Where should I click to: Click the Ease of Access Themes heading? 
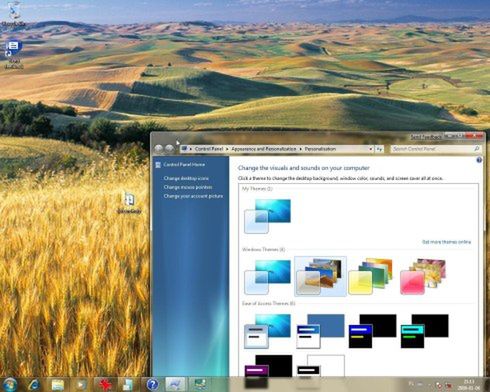(268, 304)
